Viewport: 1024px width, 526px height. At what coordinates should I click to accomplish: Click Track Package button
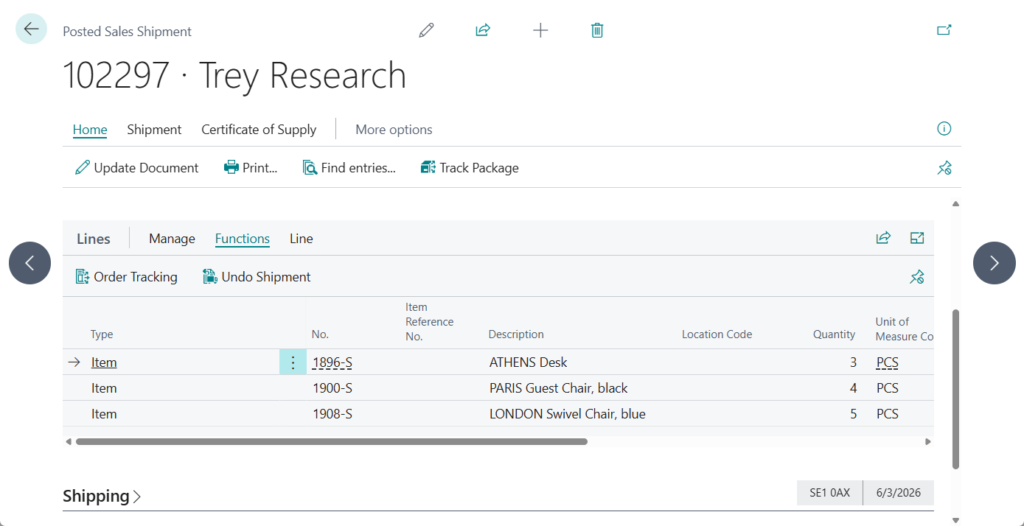(469, 168)
